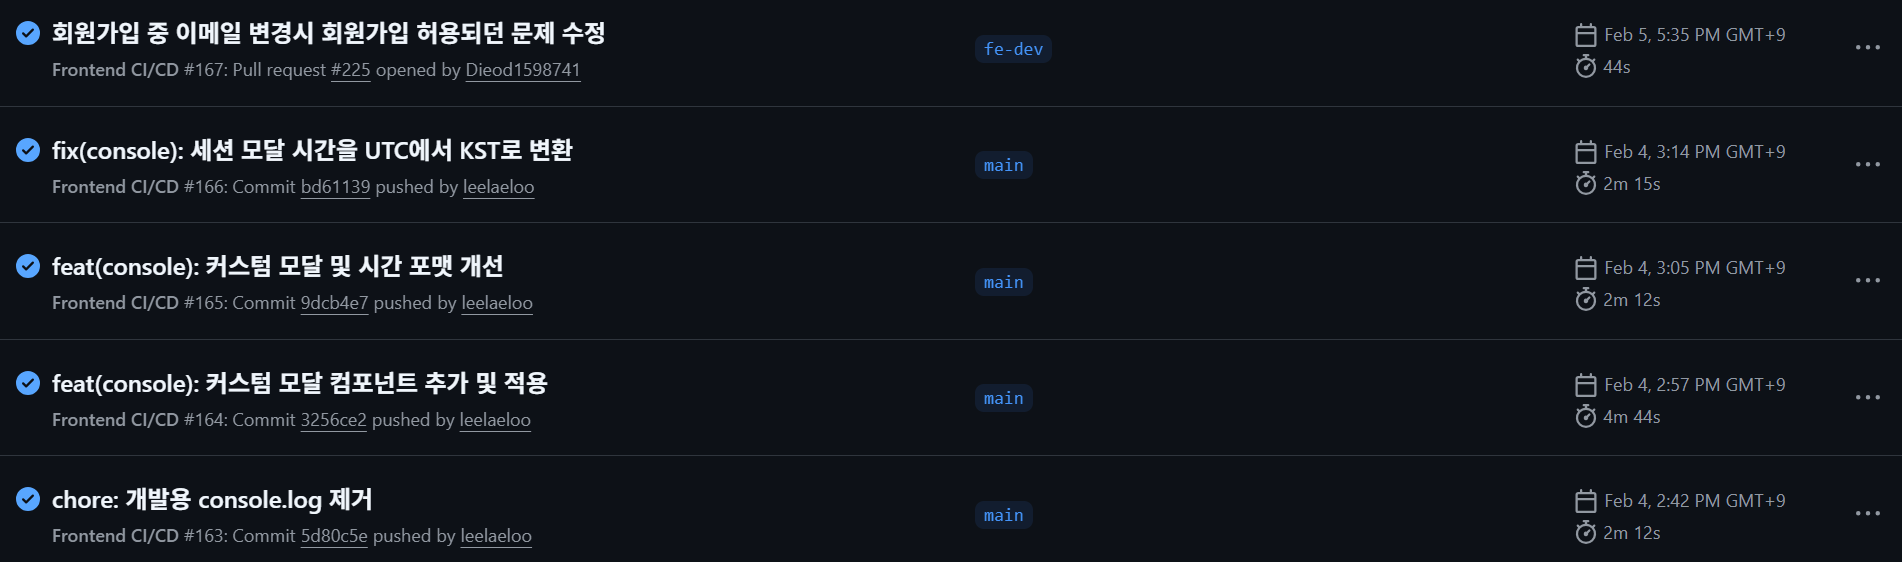Screen dimensions: 1902x562
Task: Open options menu for run #167
Action: 1867,48
